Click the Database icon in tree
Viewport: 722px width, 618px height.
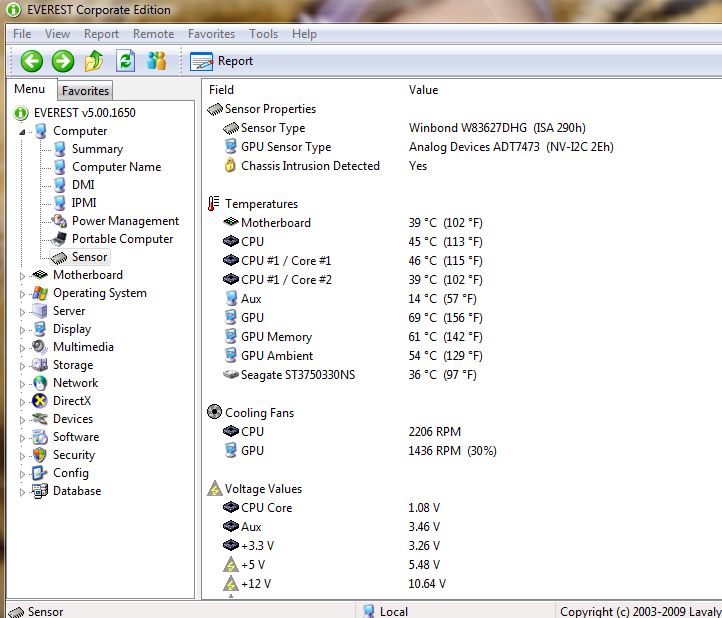pos(40,491)
